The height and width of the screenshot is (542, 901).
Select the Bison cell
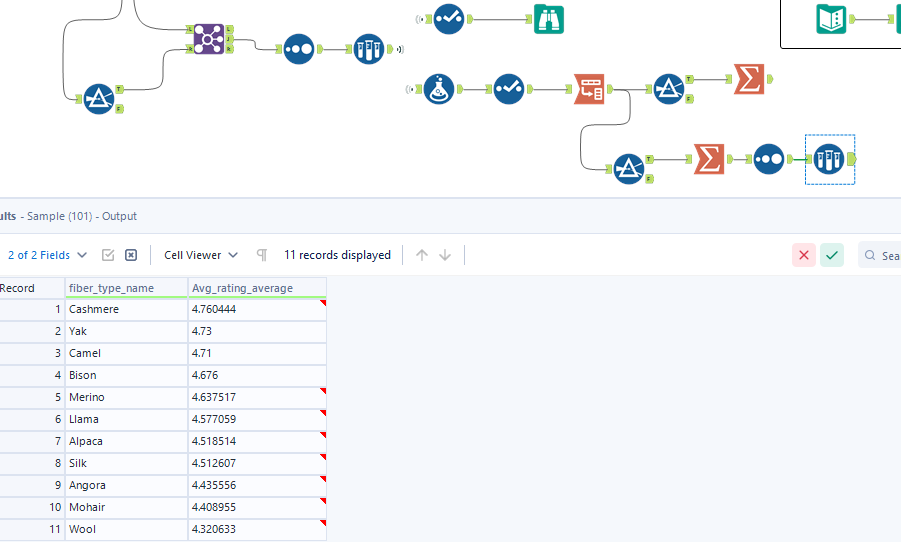pyautogui.click(x=126, y=375)
